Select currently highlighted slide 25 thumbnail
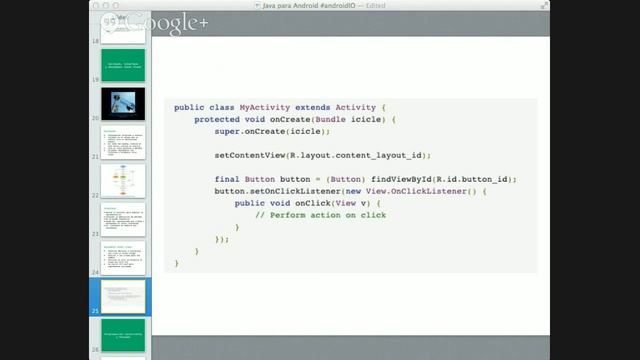Viewport: 640px width, 360px height. pos(123,297)
